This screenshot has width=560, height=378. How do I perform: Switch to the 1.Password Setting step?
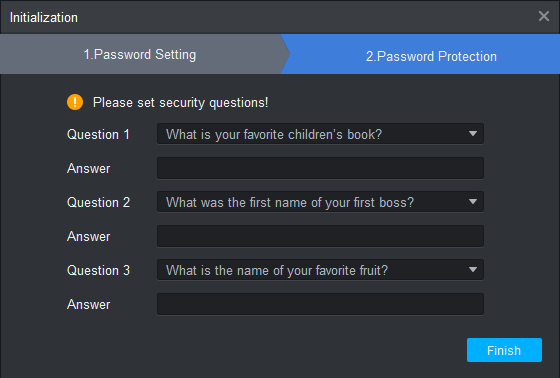[140, 54]
